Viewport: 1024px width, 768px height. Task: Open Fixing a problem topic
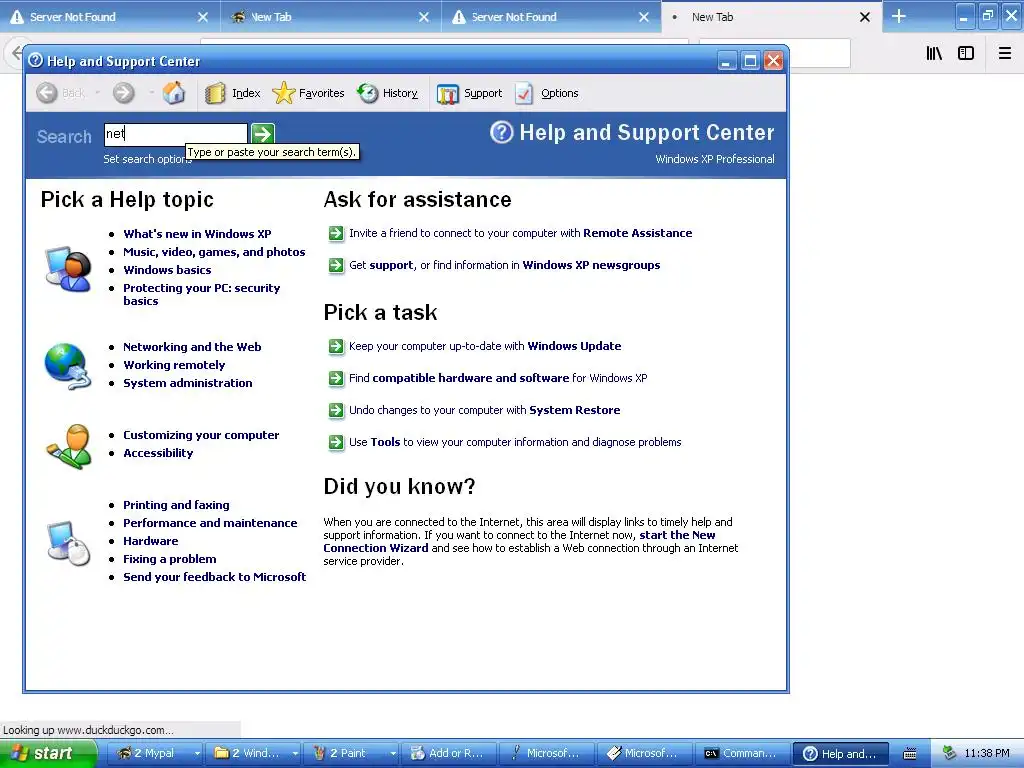point(170,559)
